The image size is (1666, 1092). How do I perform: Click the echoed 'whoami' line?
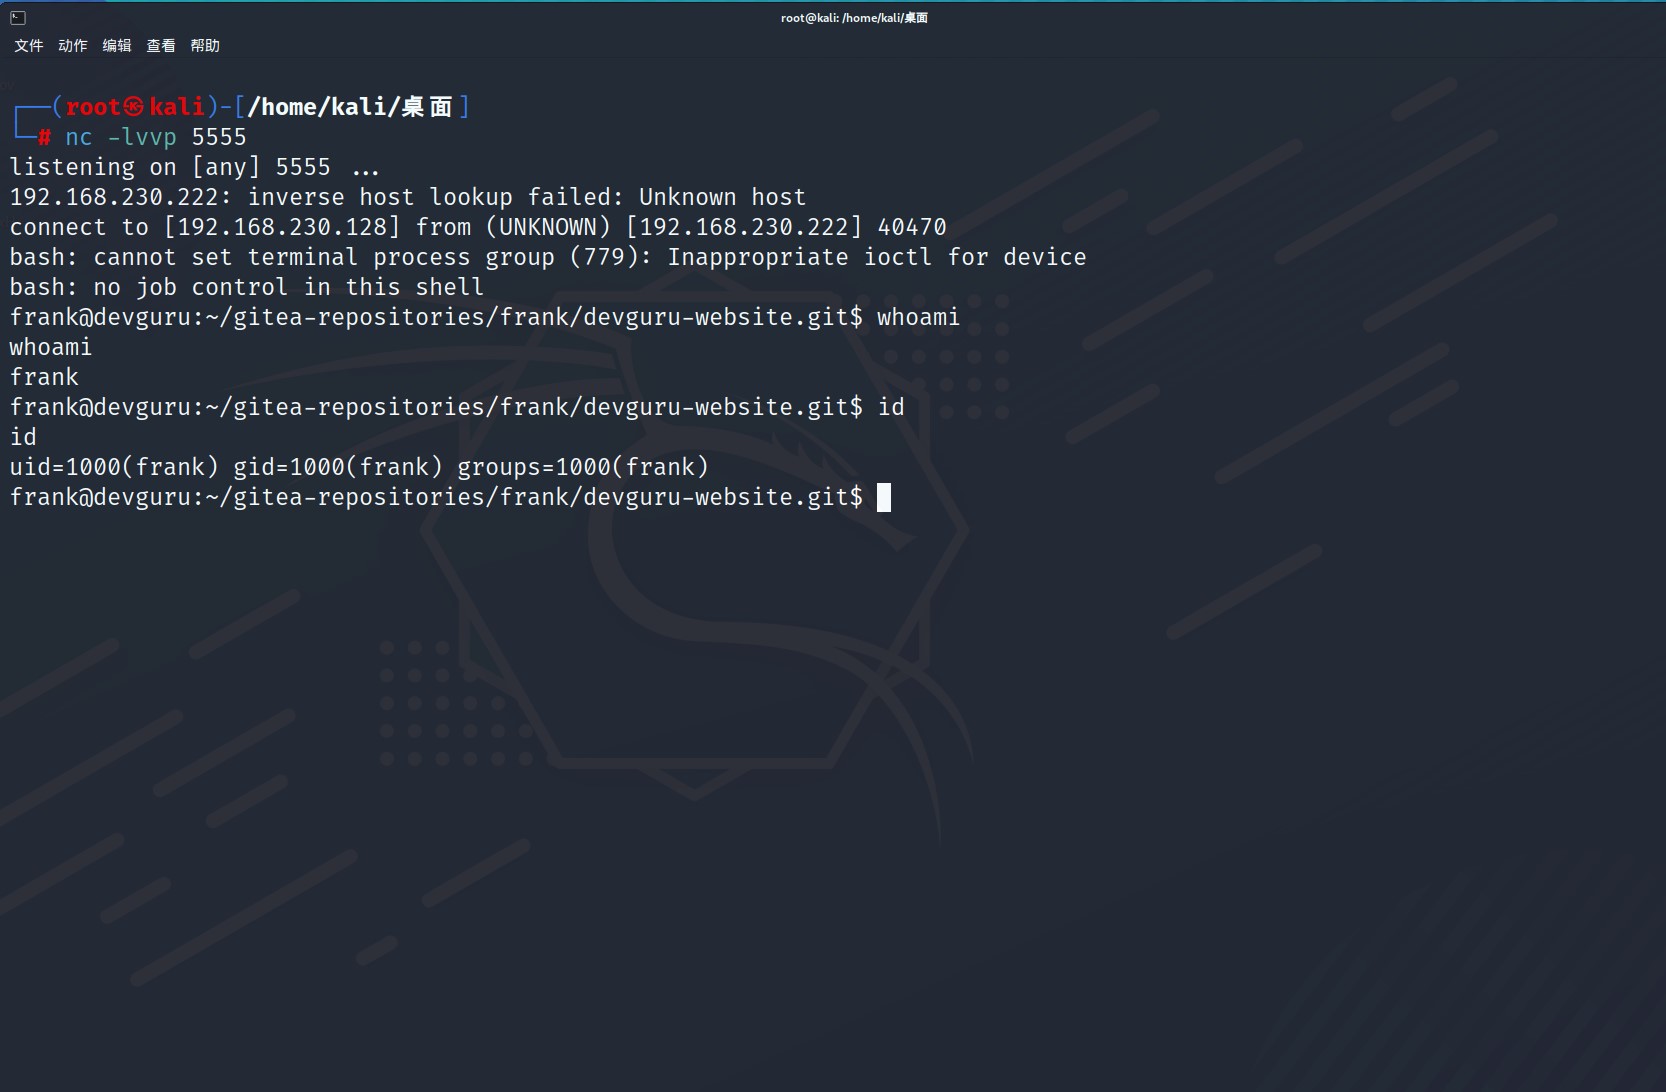click(51, 347)
